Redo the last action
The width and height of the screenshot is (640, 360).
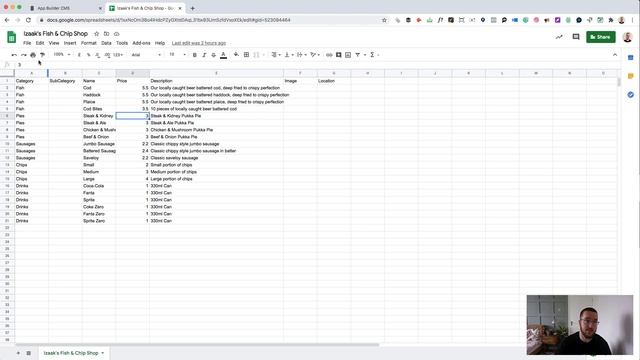(24, 55)
